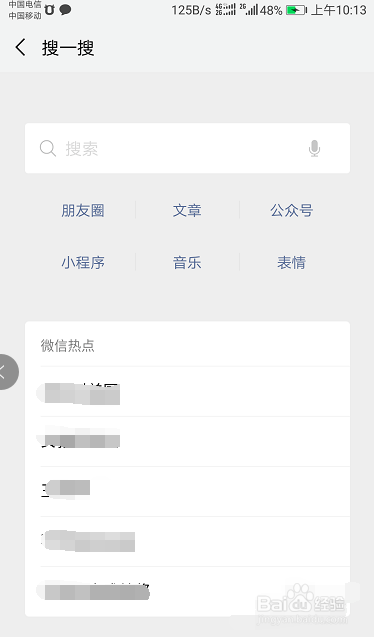Tap the microphone voice search icon
This screenshot has height=637, width=374.
click(x=314, y=148)
